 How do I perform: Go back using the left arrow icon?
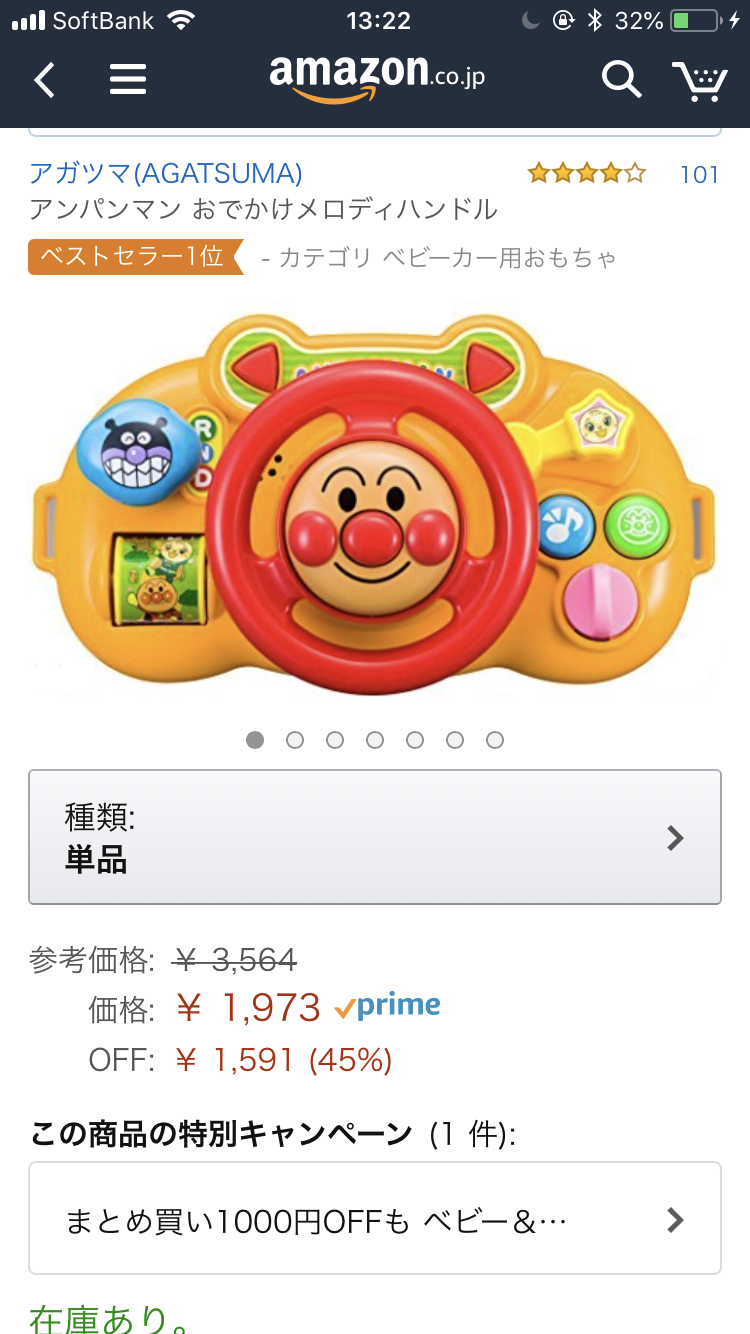[x=44, y=79]
